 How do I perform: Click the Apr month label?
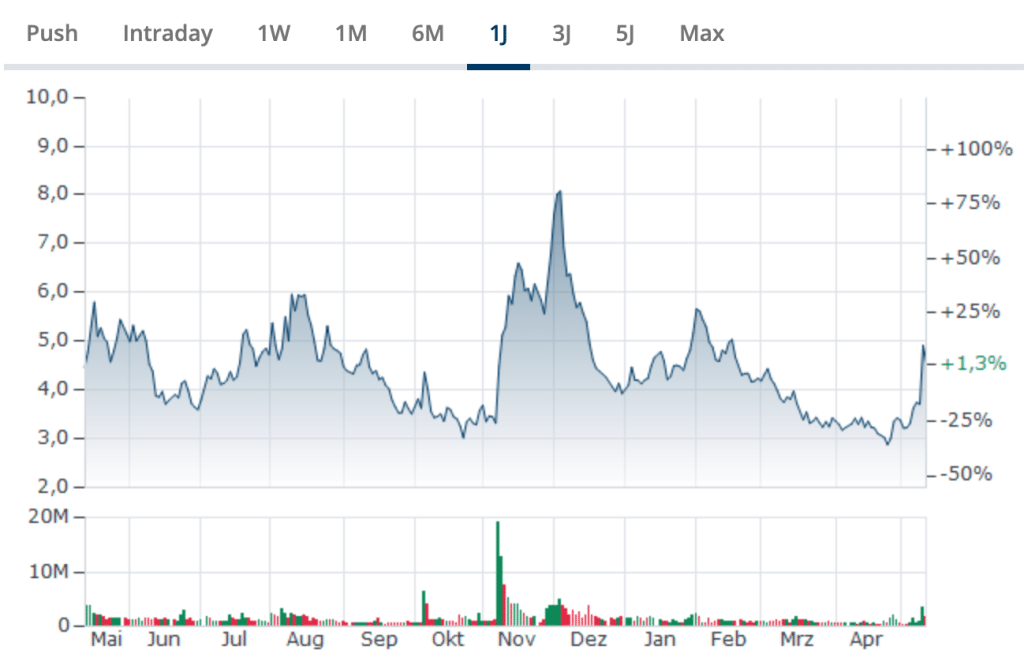(x=866, y=639)
